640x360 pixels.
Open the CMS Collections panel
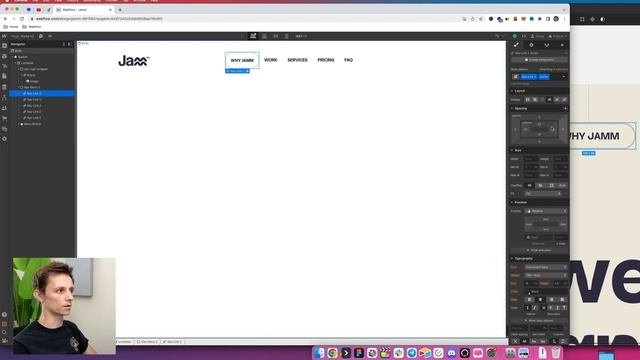coord(4,87)
